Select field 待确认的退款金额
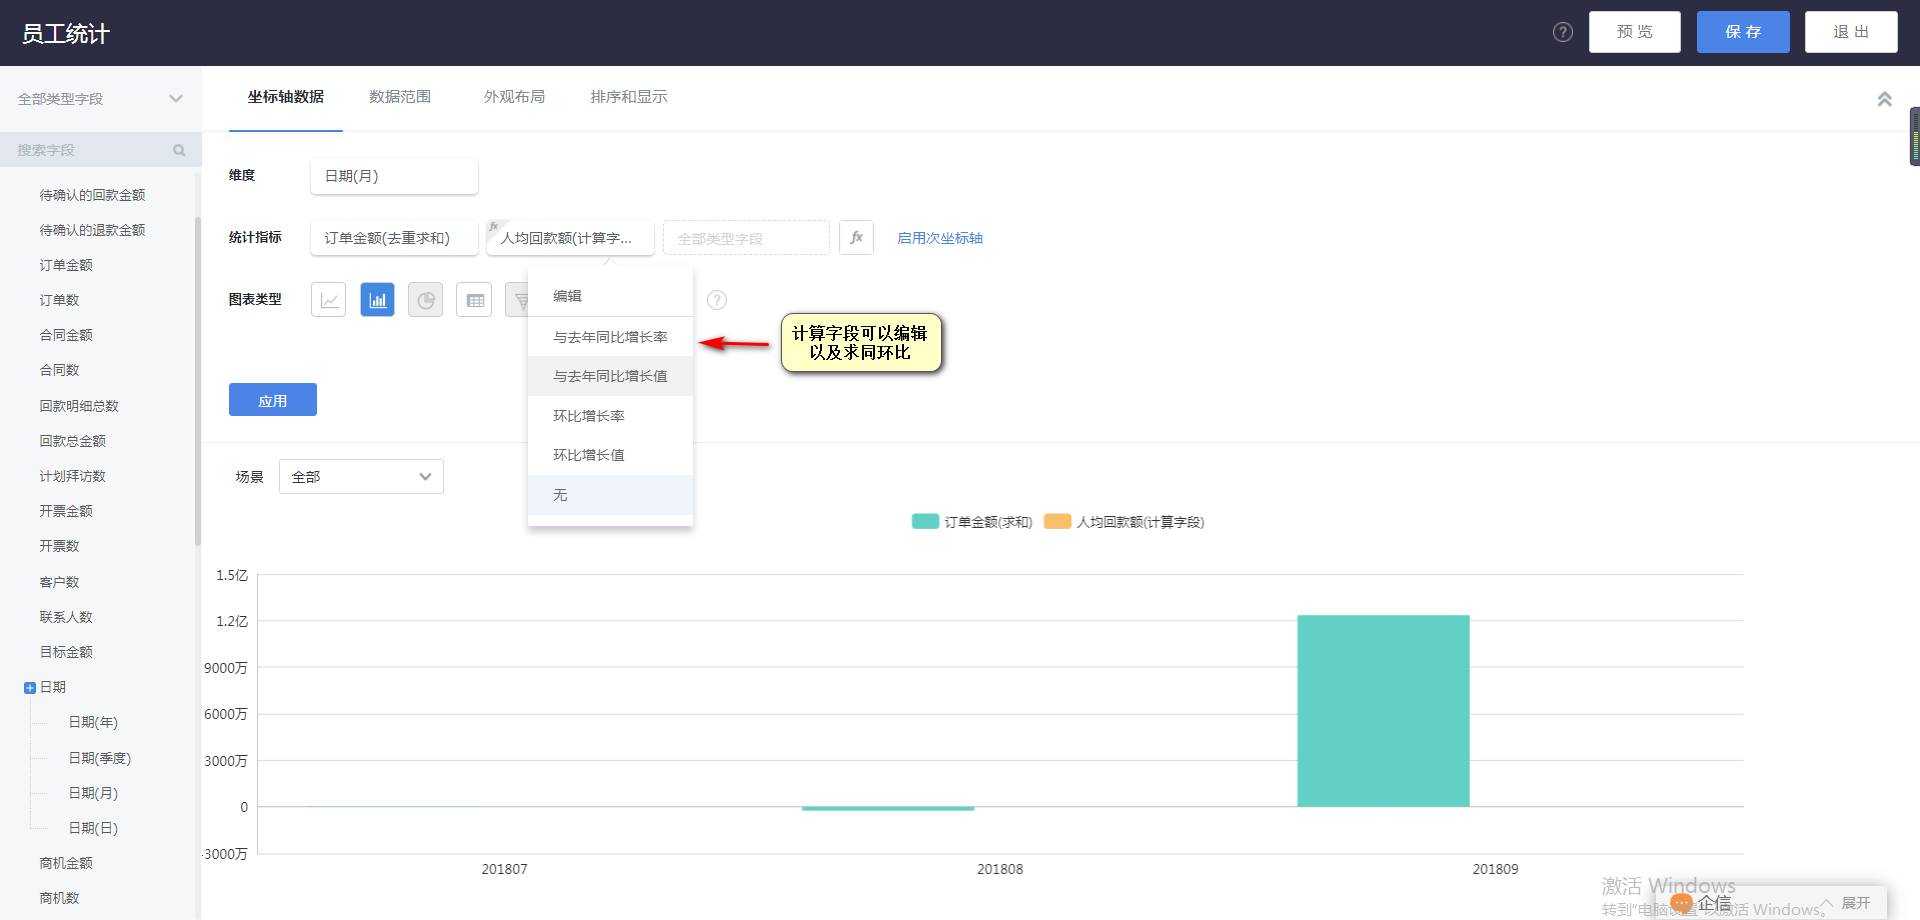The image size is (1920, 920). (92, 230)
